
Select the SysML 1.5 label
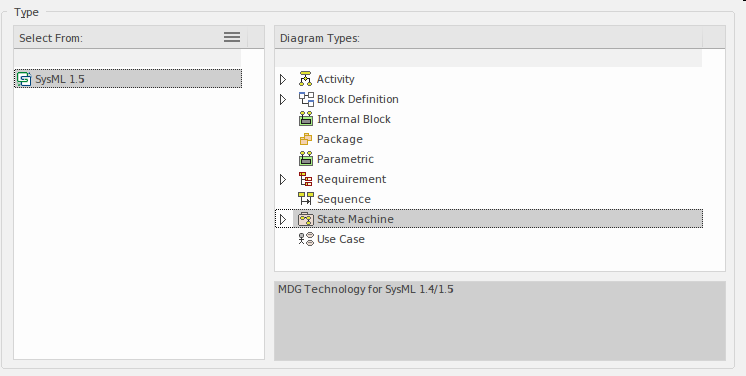pos(60,79)
